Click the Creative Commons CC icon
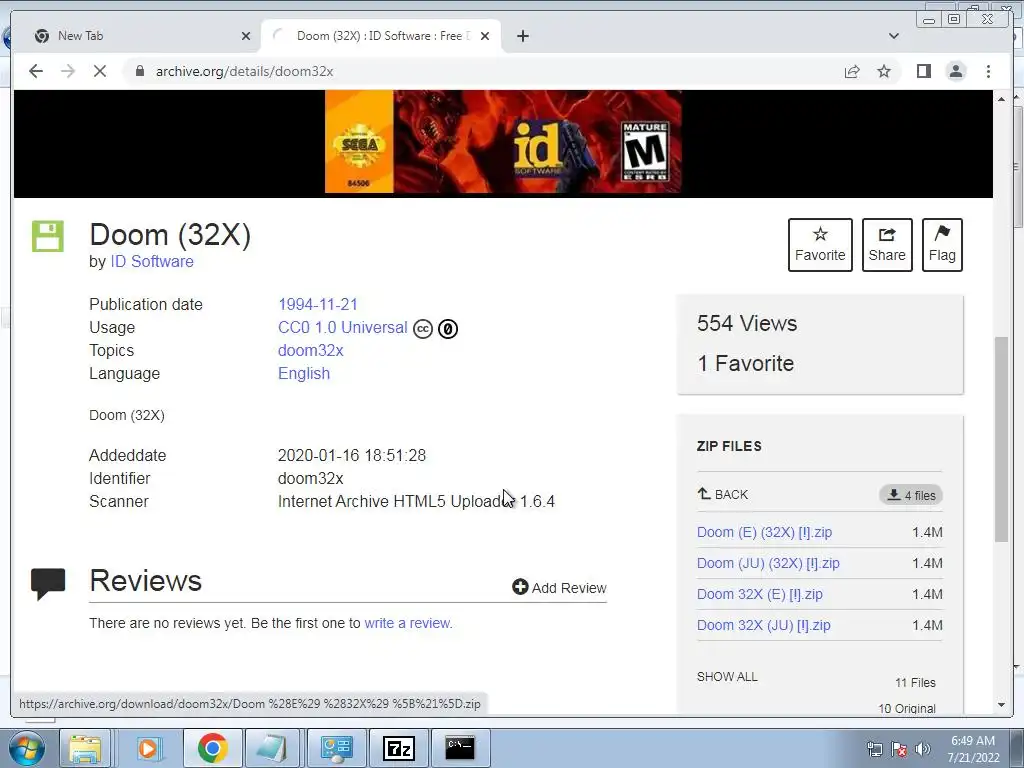This screenshot has height=768, width=1024. click(x=423, y=328)
